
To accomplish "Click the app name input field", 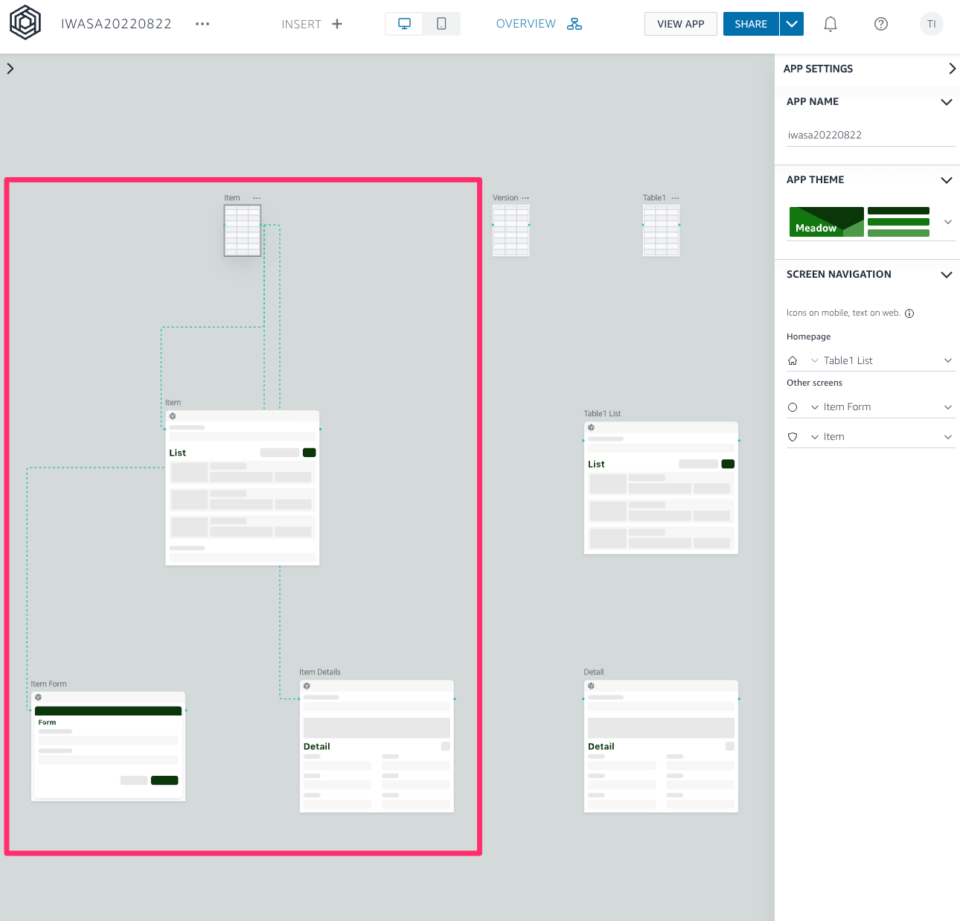I will click(x=870, y=134).
